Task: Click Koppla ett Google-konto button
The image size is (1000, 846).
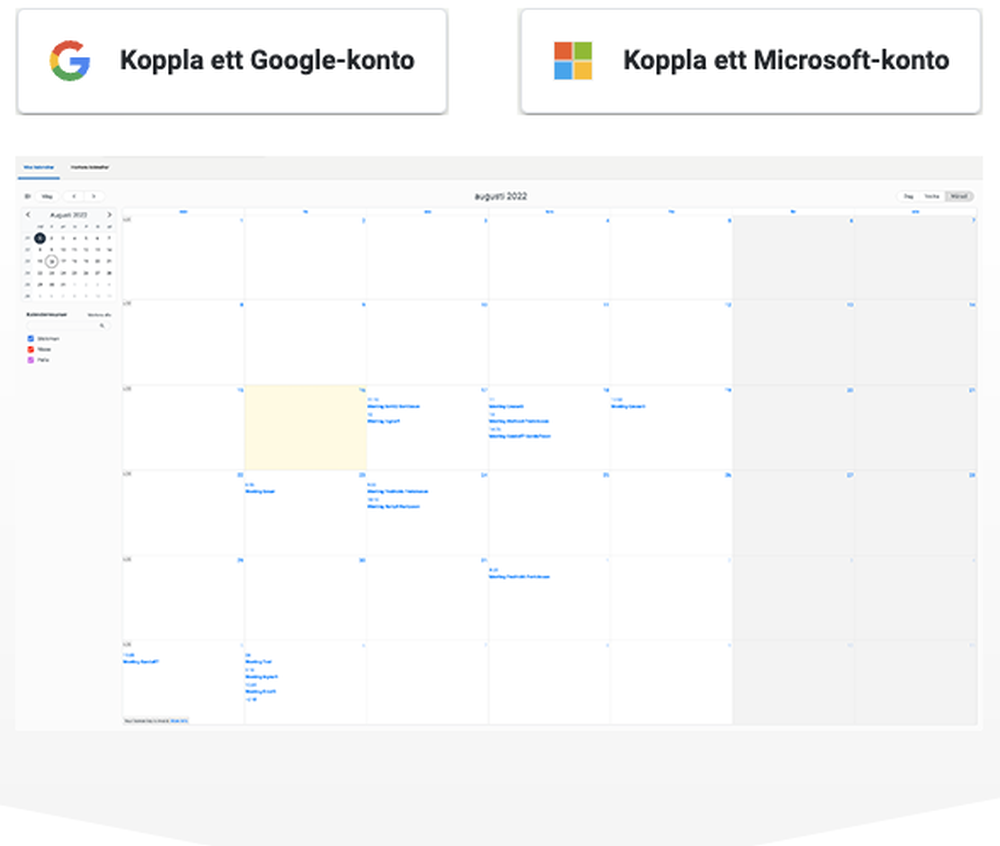Action: [232, 61]
